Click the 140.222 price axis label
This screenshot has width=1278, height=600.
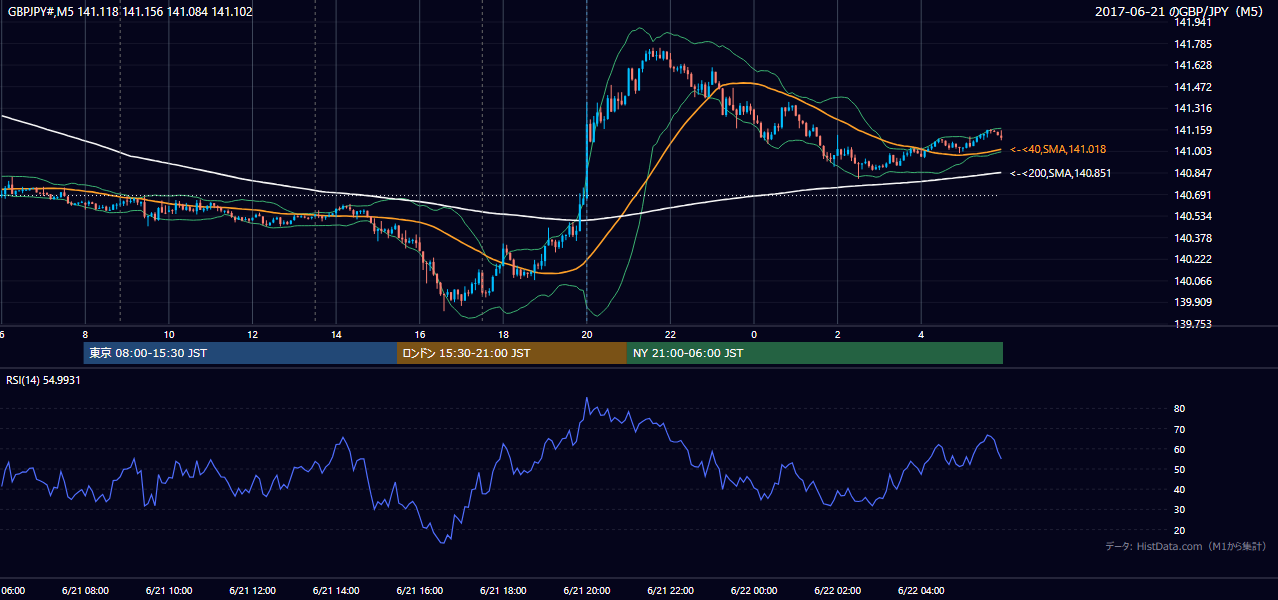click(1193, 259)
